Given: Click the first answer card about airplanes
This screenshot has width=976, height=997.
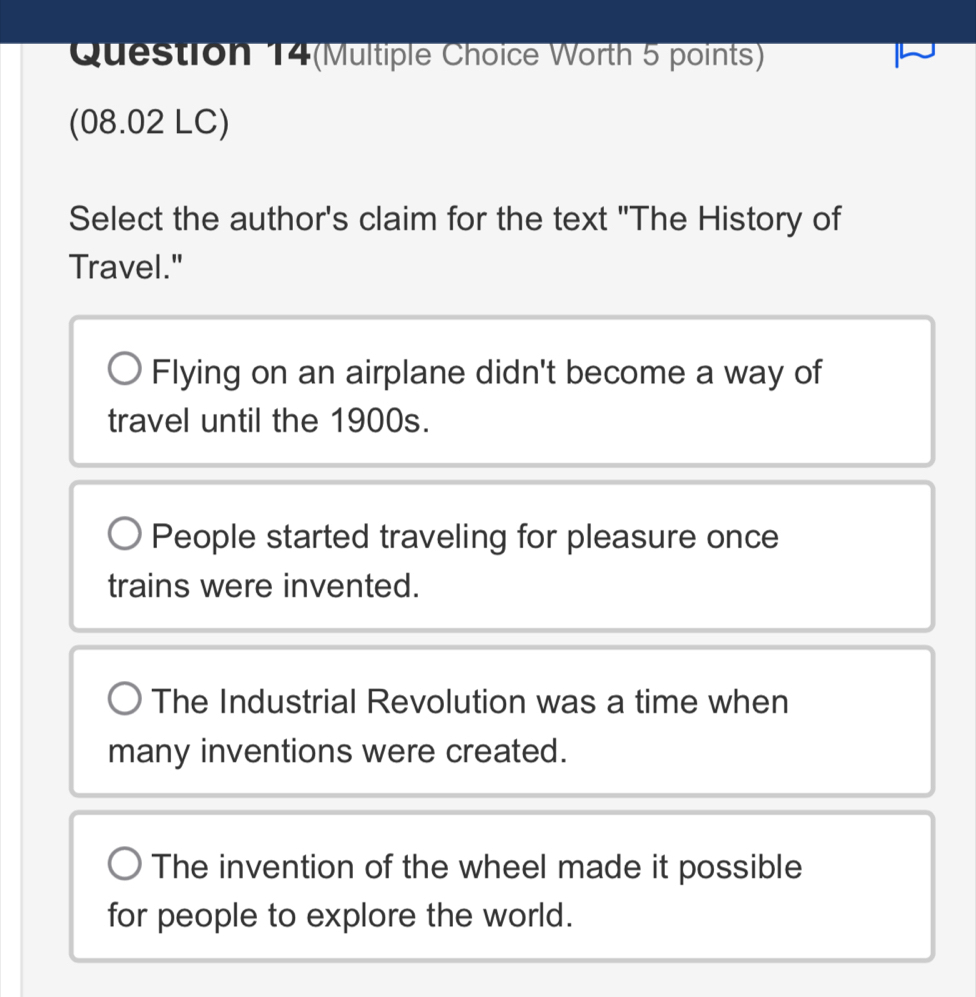Looking at the screenshot, I should point(500,391).
